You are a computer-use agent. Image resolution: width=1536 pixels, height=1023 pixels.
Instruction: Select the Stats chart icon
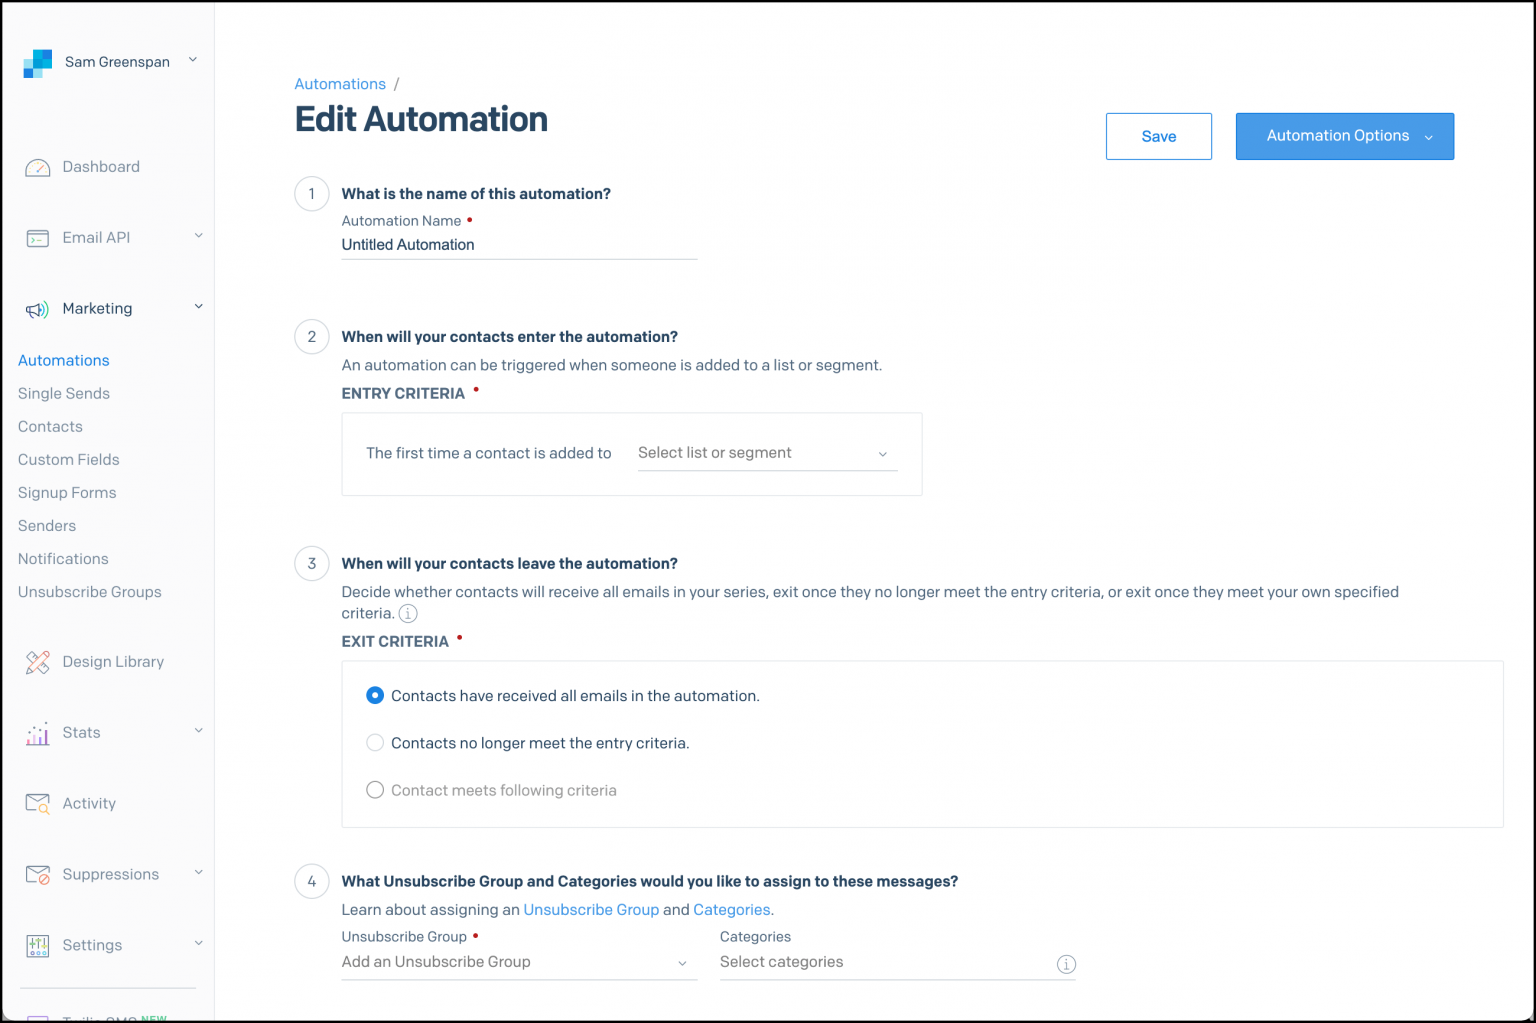(37, 733)
